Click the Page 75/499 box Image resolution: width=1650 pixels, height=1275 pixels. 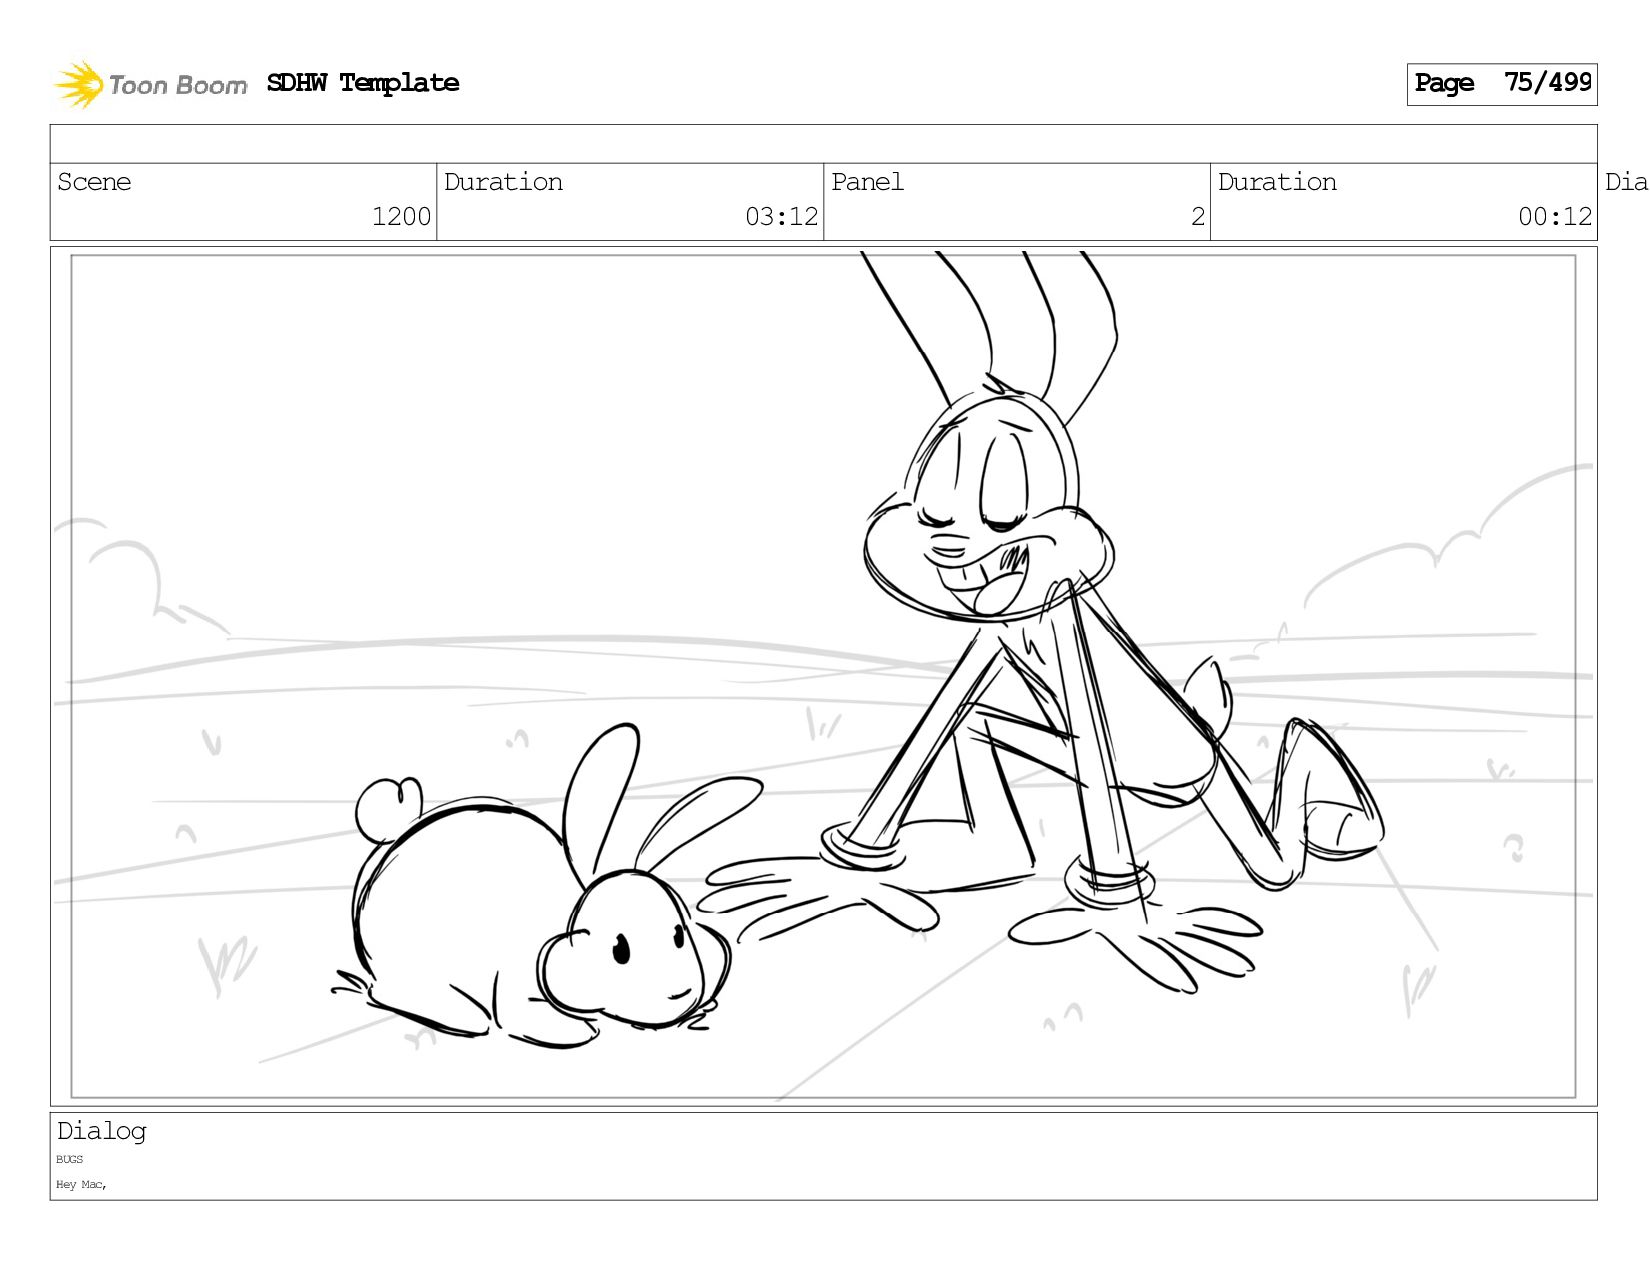[1501, 84]
